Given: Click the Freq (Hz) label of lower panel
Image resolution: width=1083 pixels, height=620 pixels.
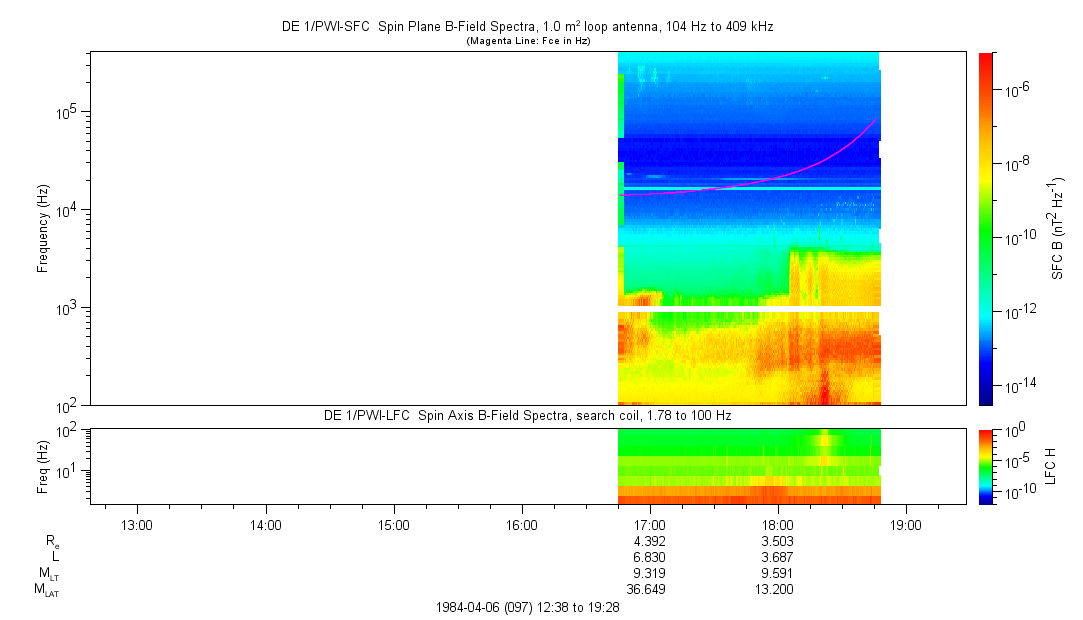Looking at the screenshot, I should [43, 465].
